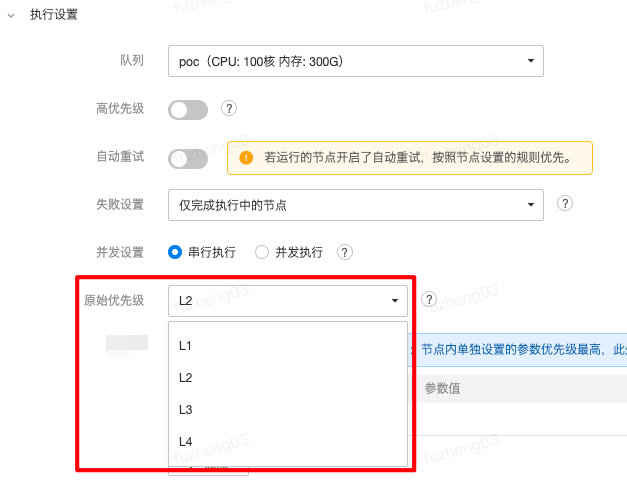Choose L2 from the priority list
Image resolution: width=627 pixels, height=485 pixels.
pyautogui.click(x=186, y=378)
